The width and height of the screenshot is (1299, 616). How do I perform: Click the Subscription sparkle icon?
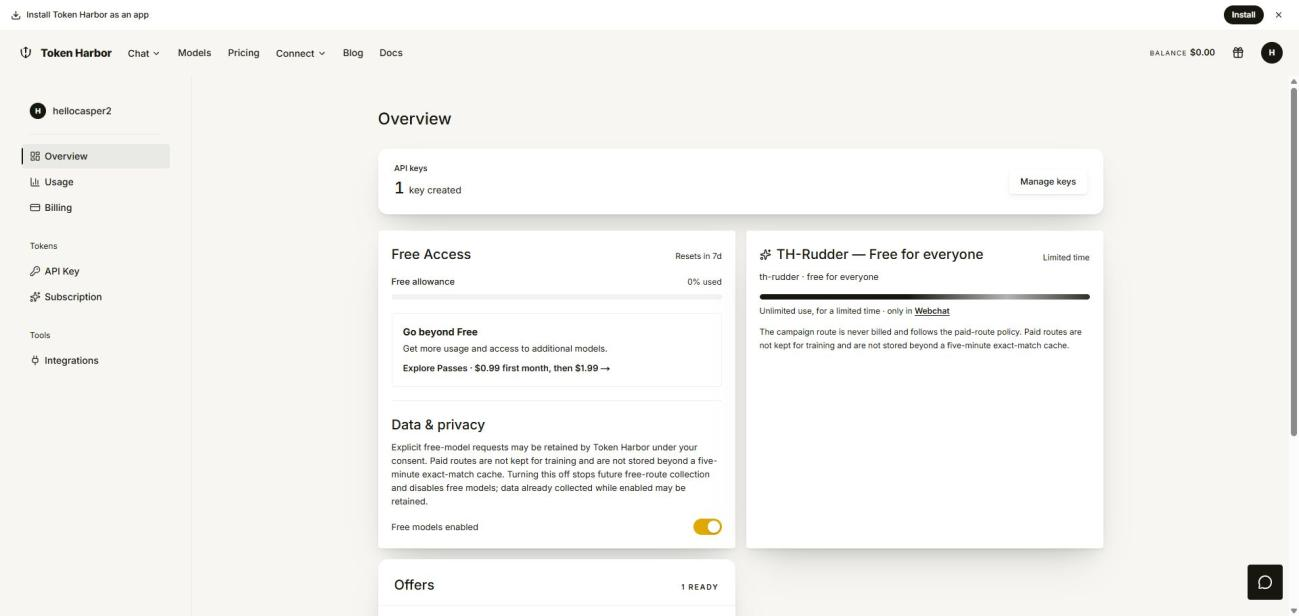pyautogui.click(x=35, y=297)
